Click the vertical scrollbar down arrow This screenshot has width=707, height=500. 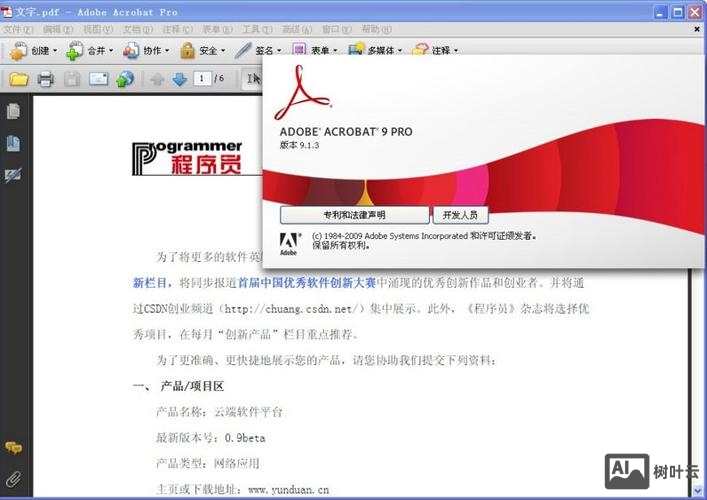[698, 490]
